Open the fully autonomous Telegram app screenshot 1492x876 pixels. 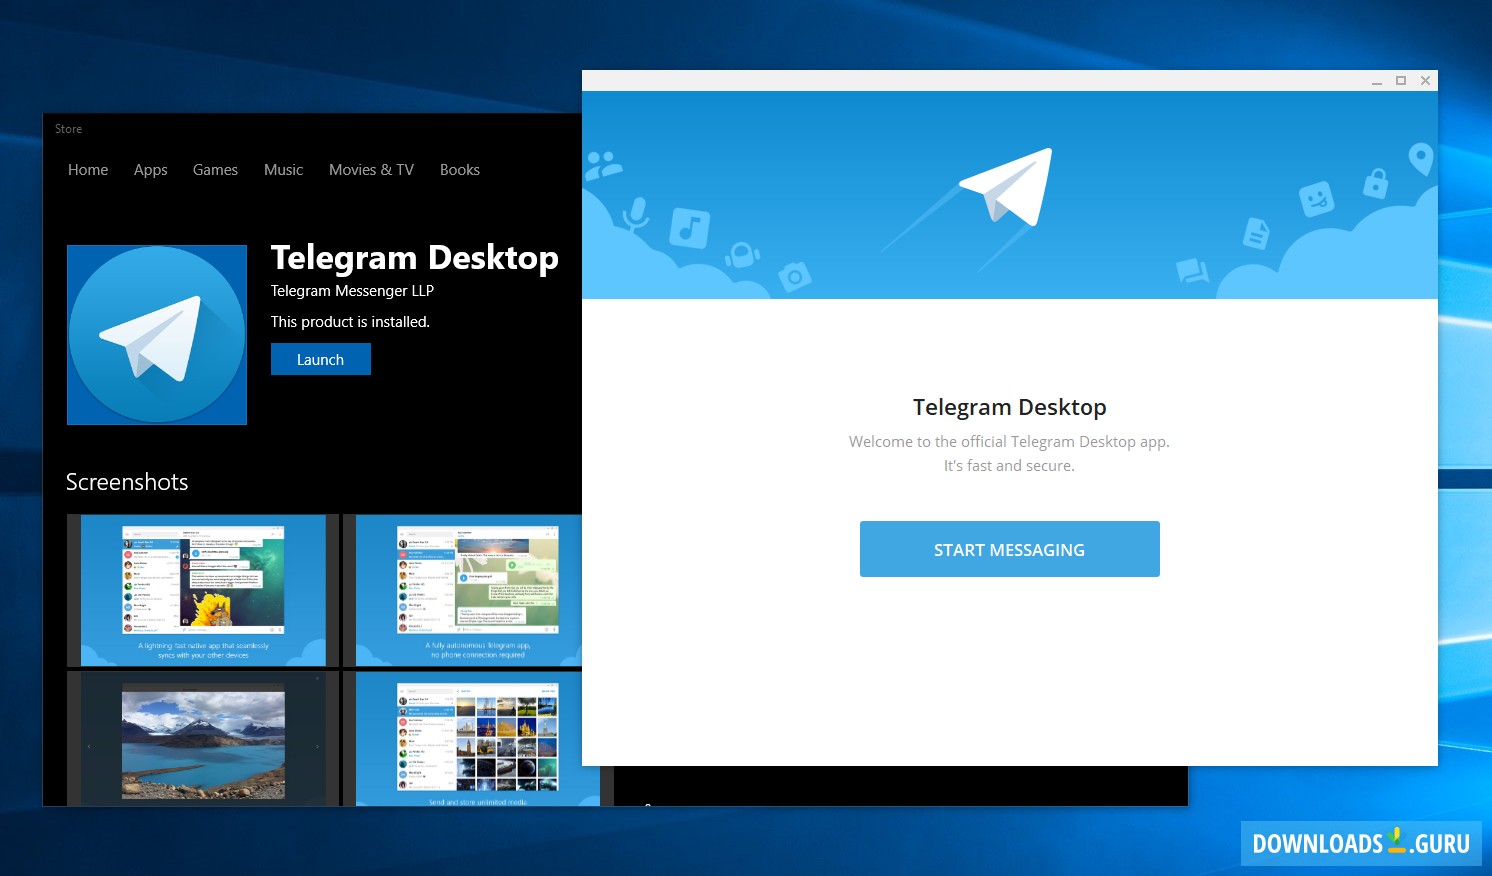pyautogui.click(x=463, y=590)
